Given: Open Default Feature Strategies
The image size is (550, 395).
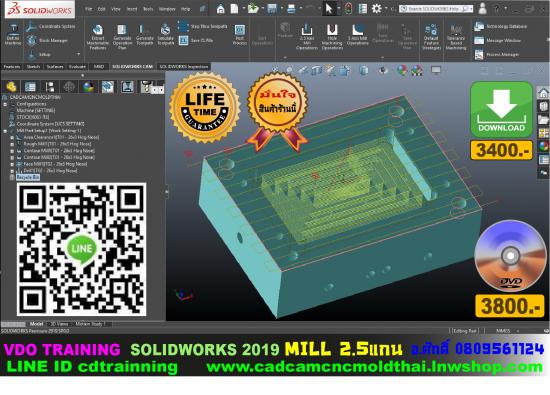Looking at the screenshot, I should (x=431, y=37).
